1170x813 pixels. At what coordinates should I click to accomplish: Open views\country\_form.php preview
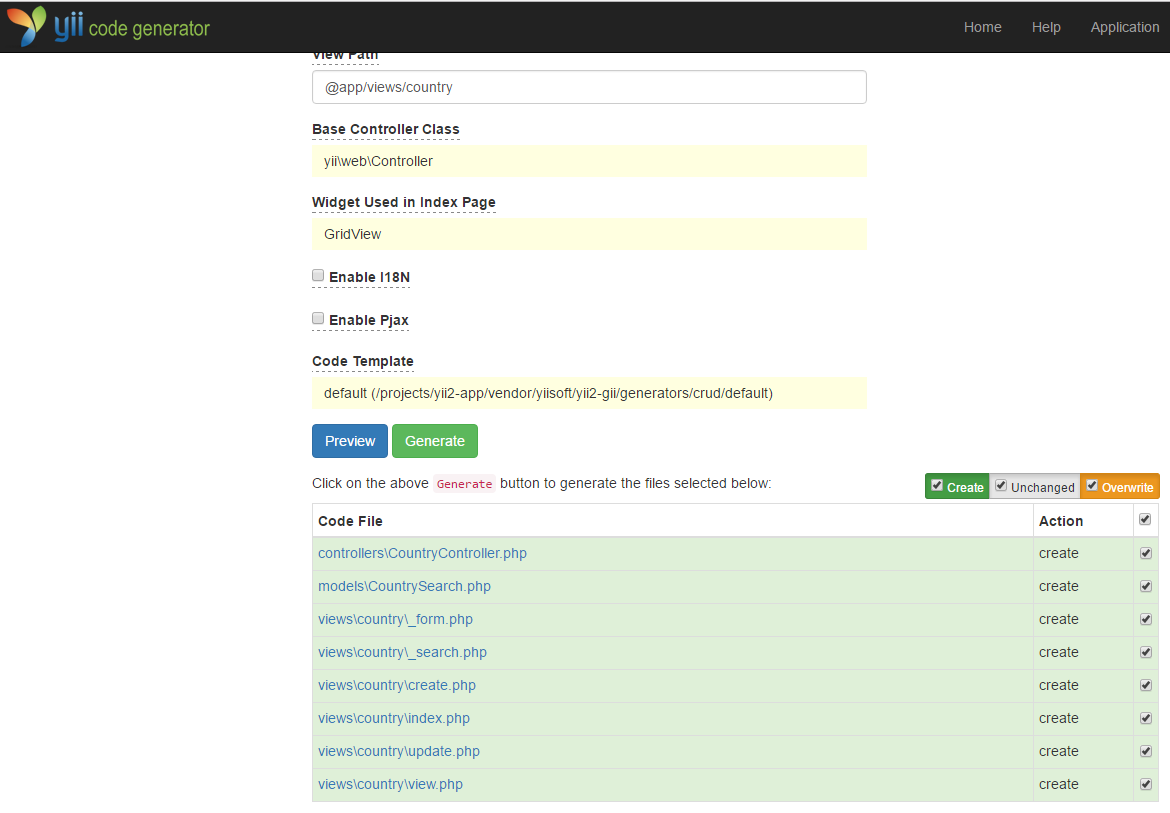pos(396,618)
